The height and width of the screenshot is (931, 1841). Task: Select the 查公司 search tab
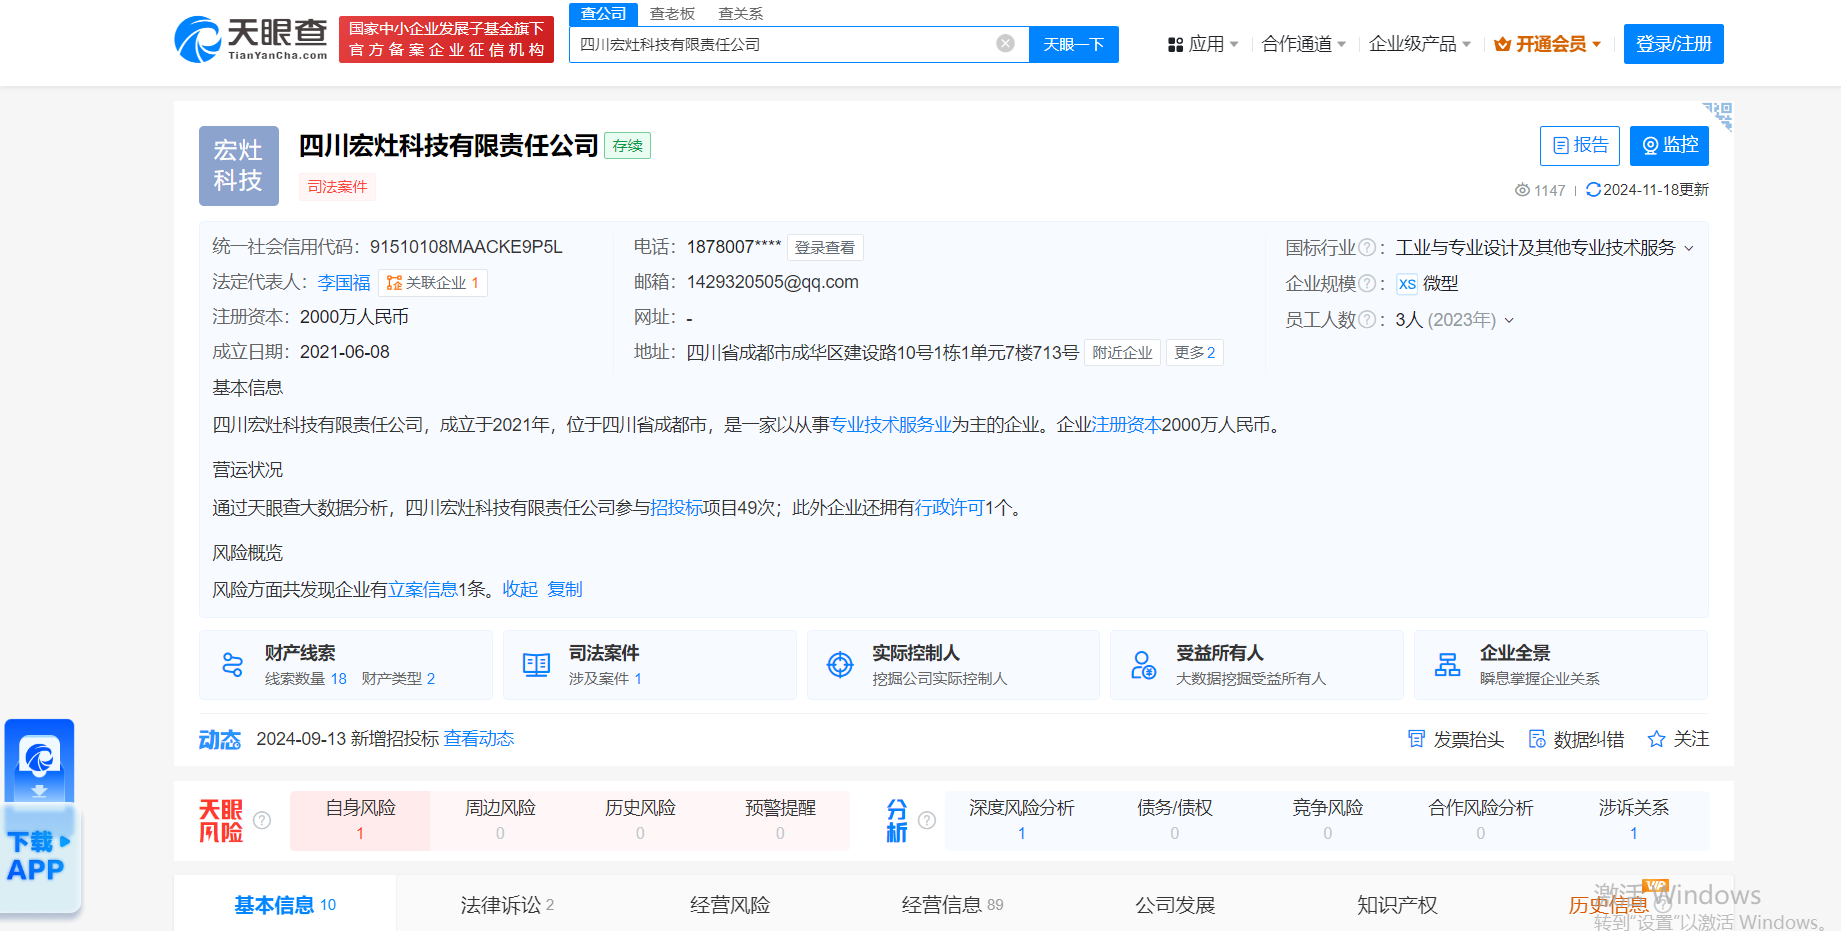click(604, 14)
